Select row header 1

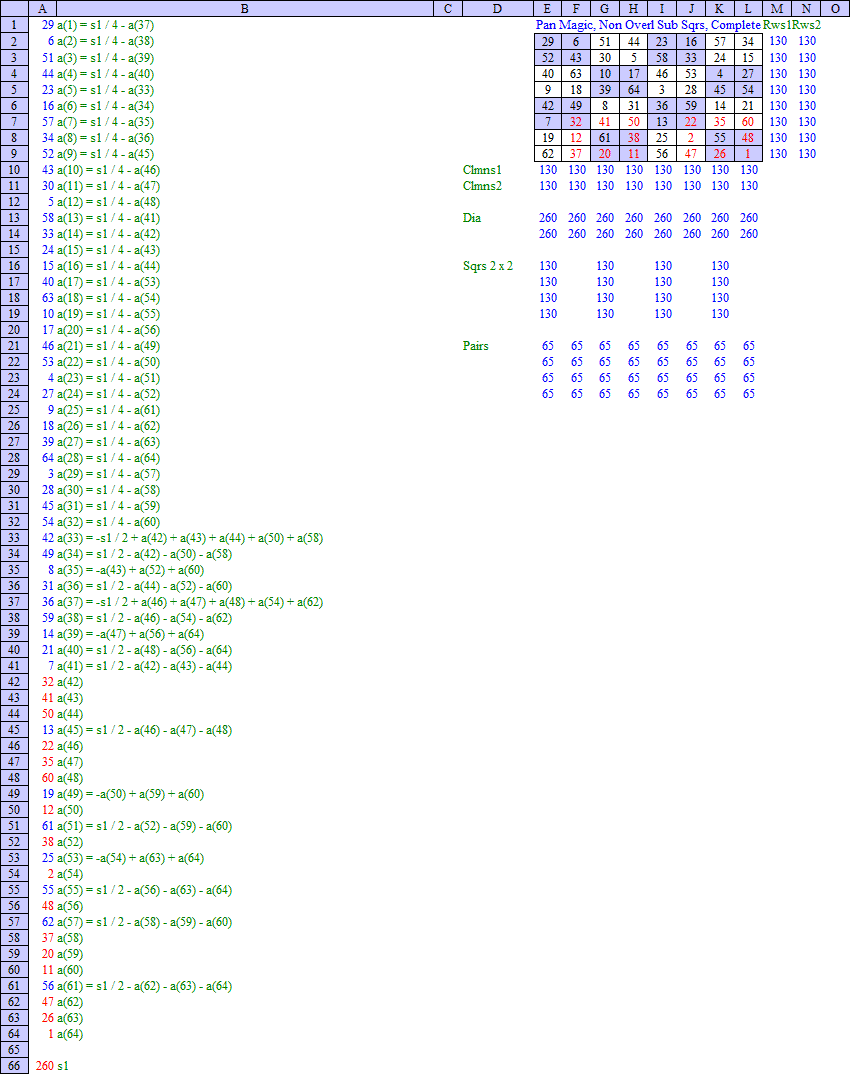click(14, 25)
